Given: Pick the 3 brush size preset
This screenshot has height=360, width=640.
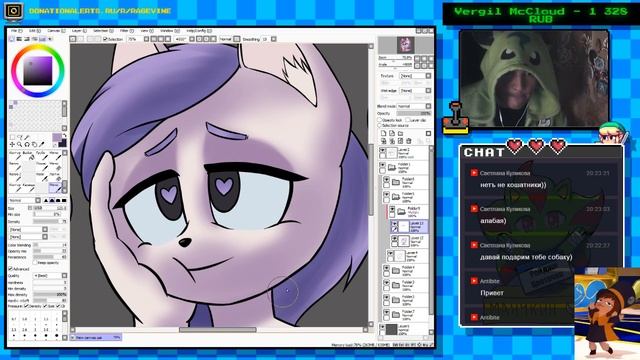Looking at the screenshot, I should point(36,329).
